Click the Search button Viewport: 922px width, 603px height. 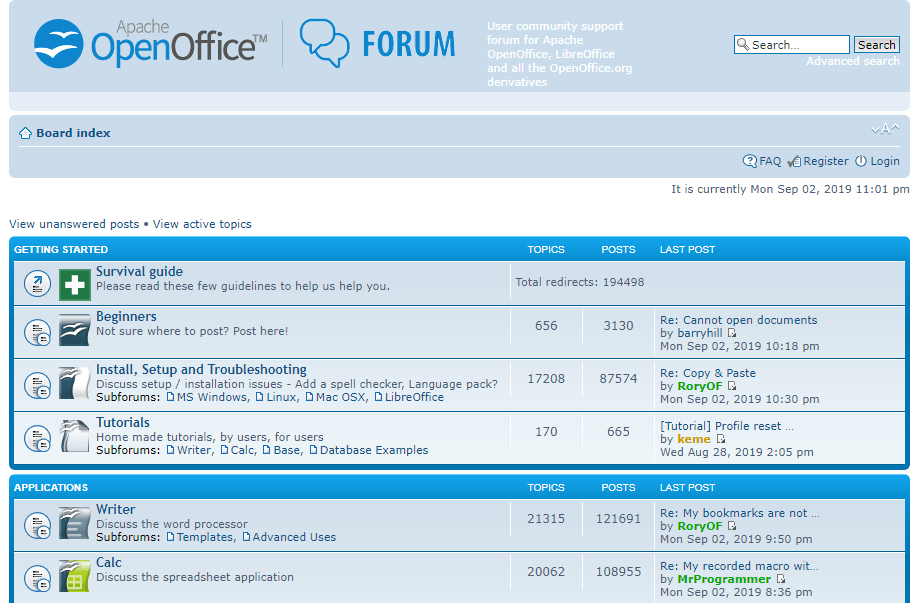[x=876, y=44]
